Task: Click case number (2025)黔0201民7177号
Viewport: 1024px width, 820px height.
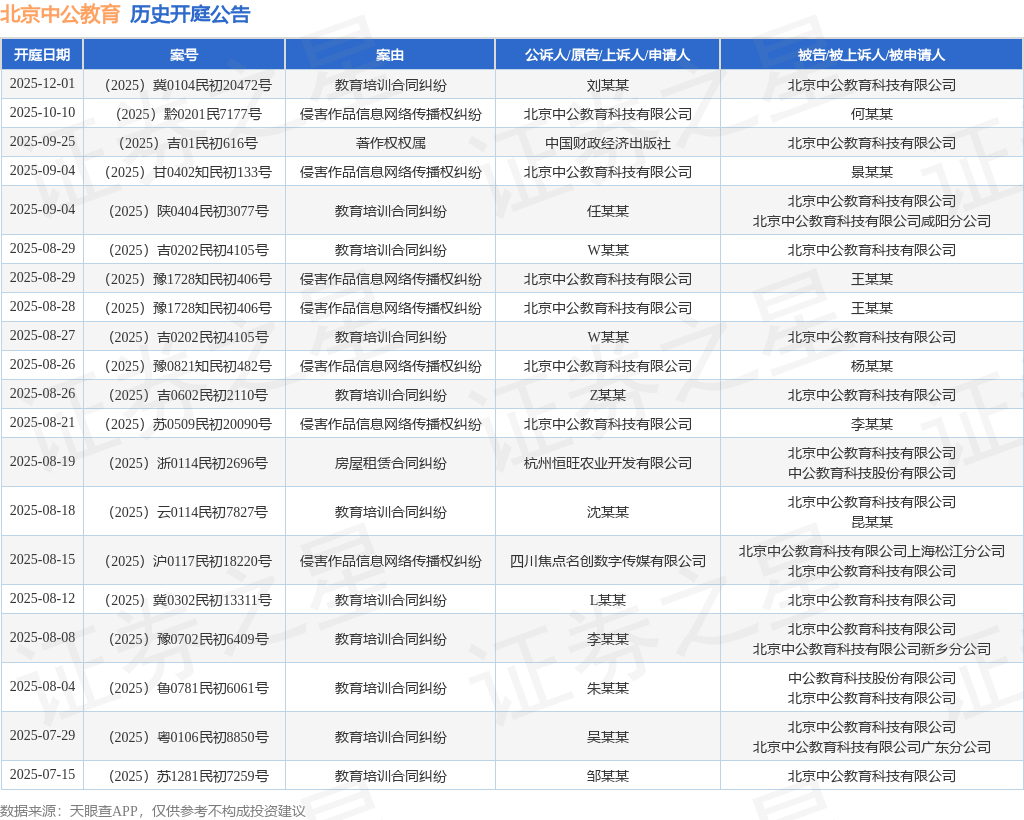Action: (x=187, y=114)
